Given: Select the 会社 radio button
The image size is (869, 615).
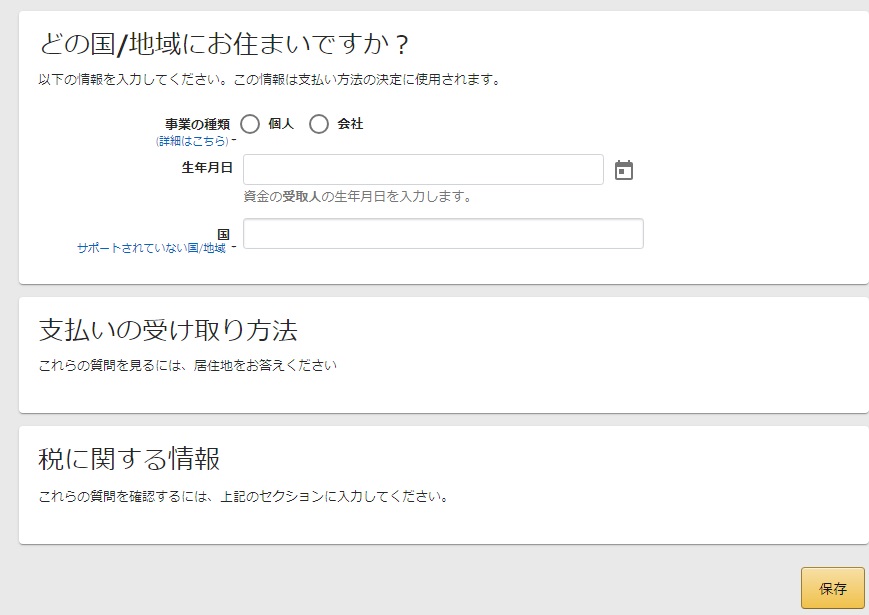Looking at the screenshot, I should tap(319, 124).
